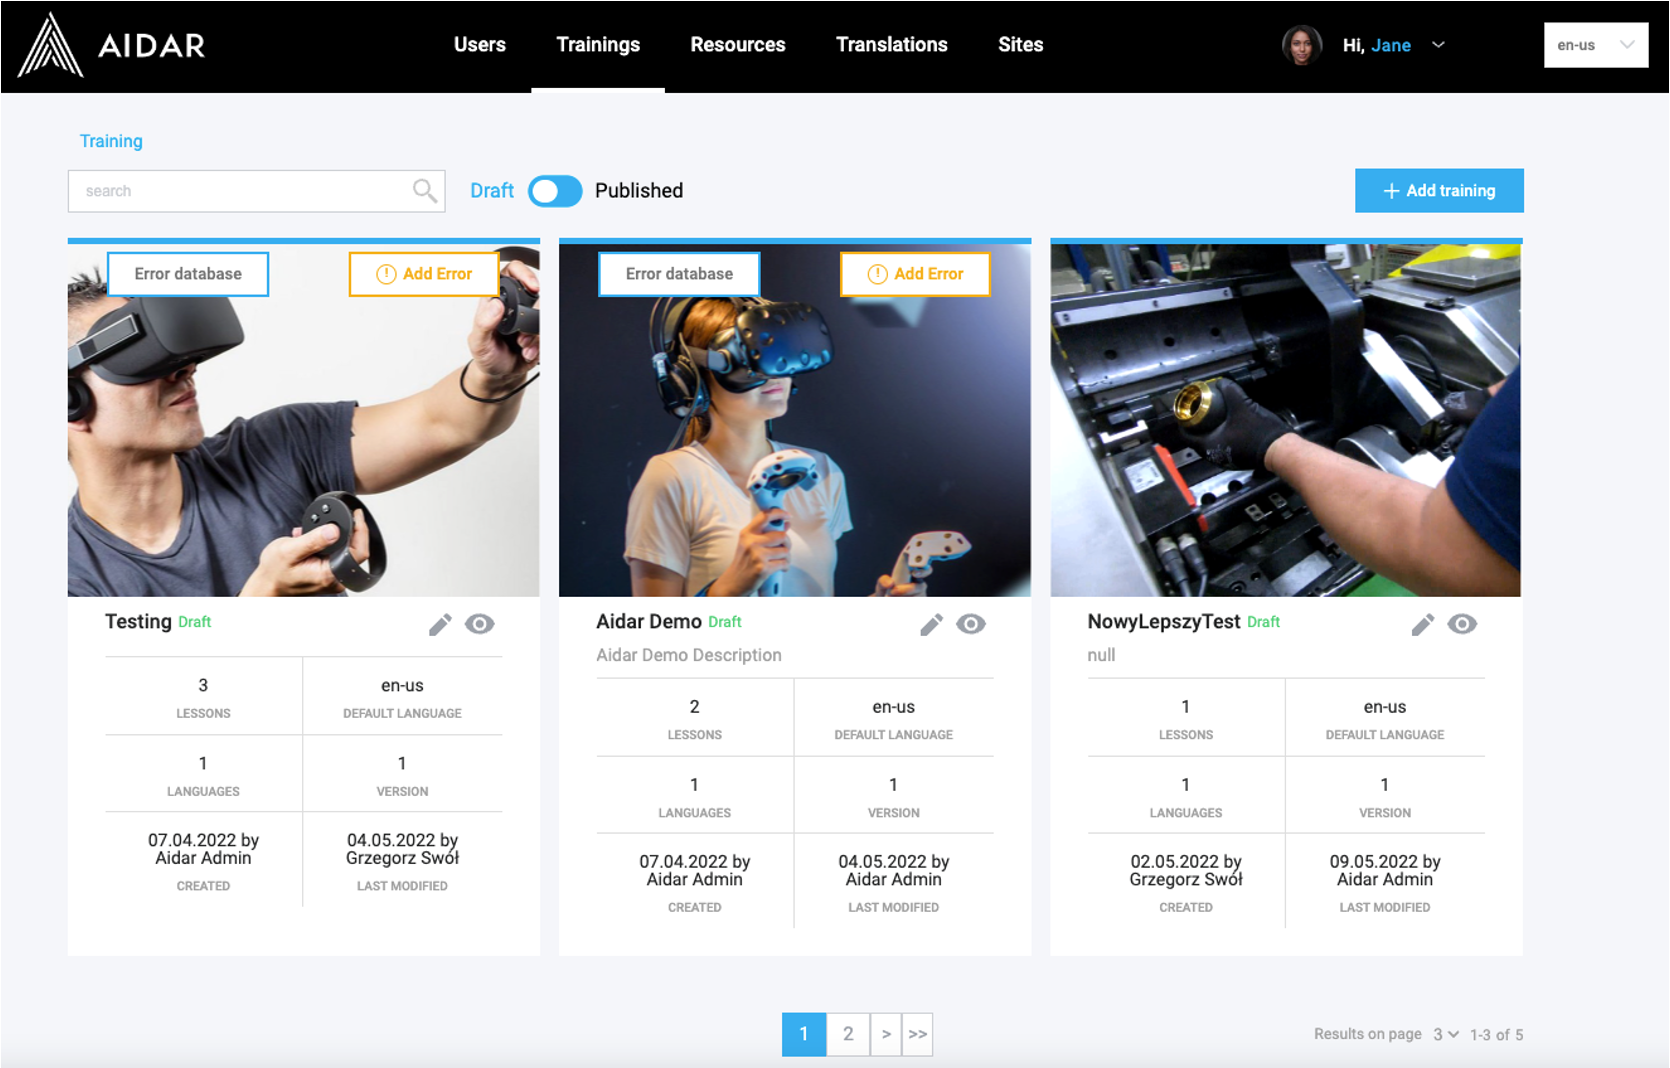Image resolution: width=1670 pixels, height=1068 pixels.
Task: Preview the Testing training with eye icon
Action: (480, 624)
